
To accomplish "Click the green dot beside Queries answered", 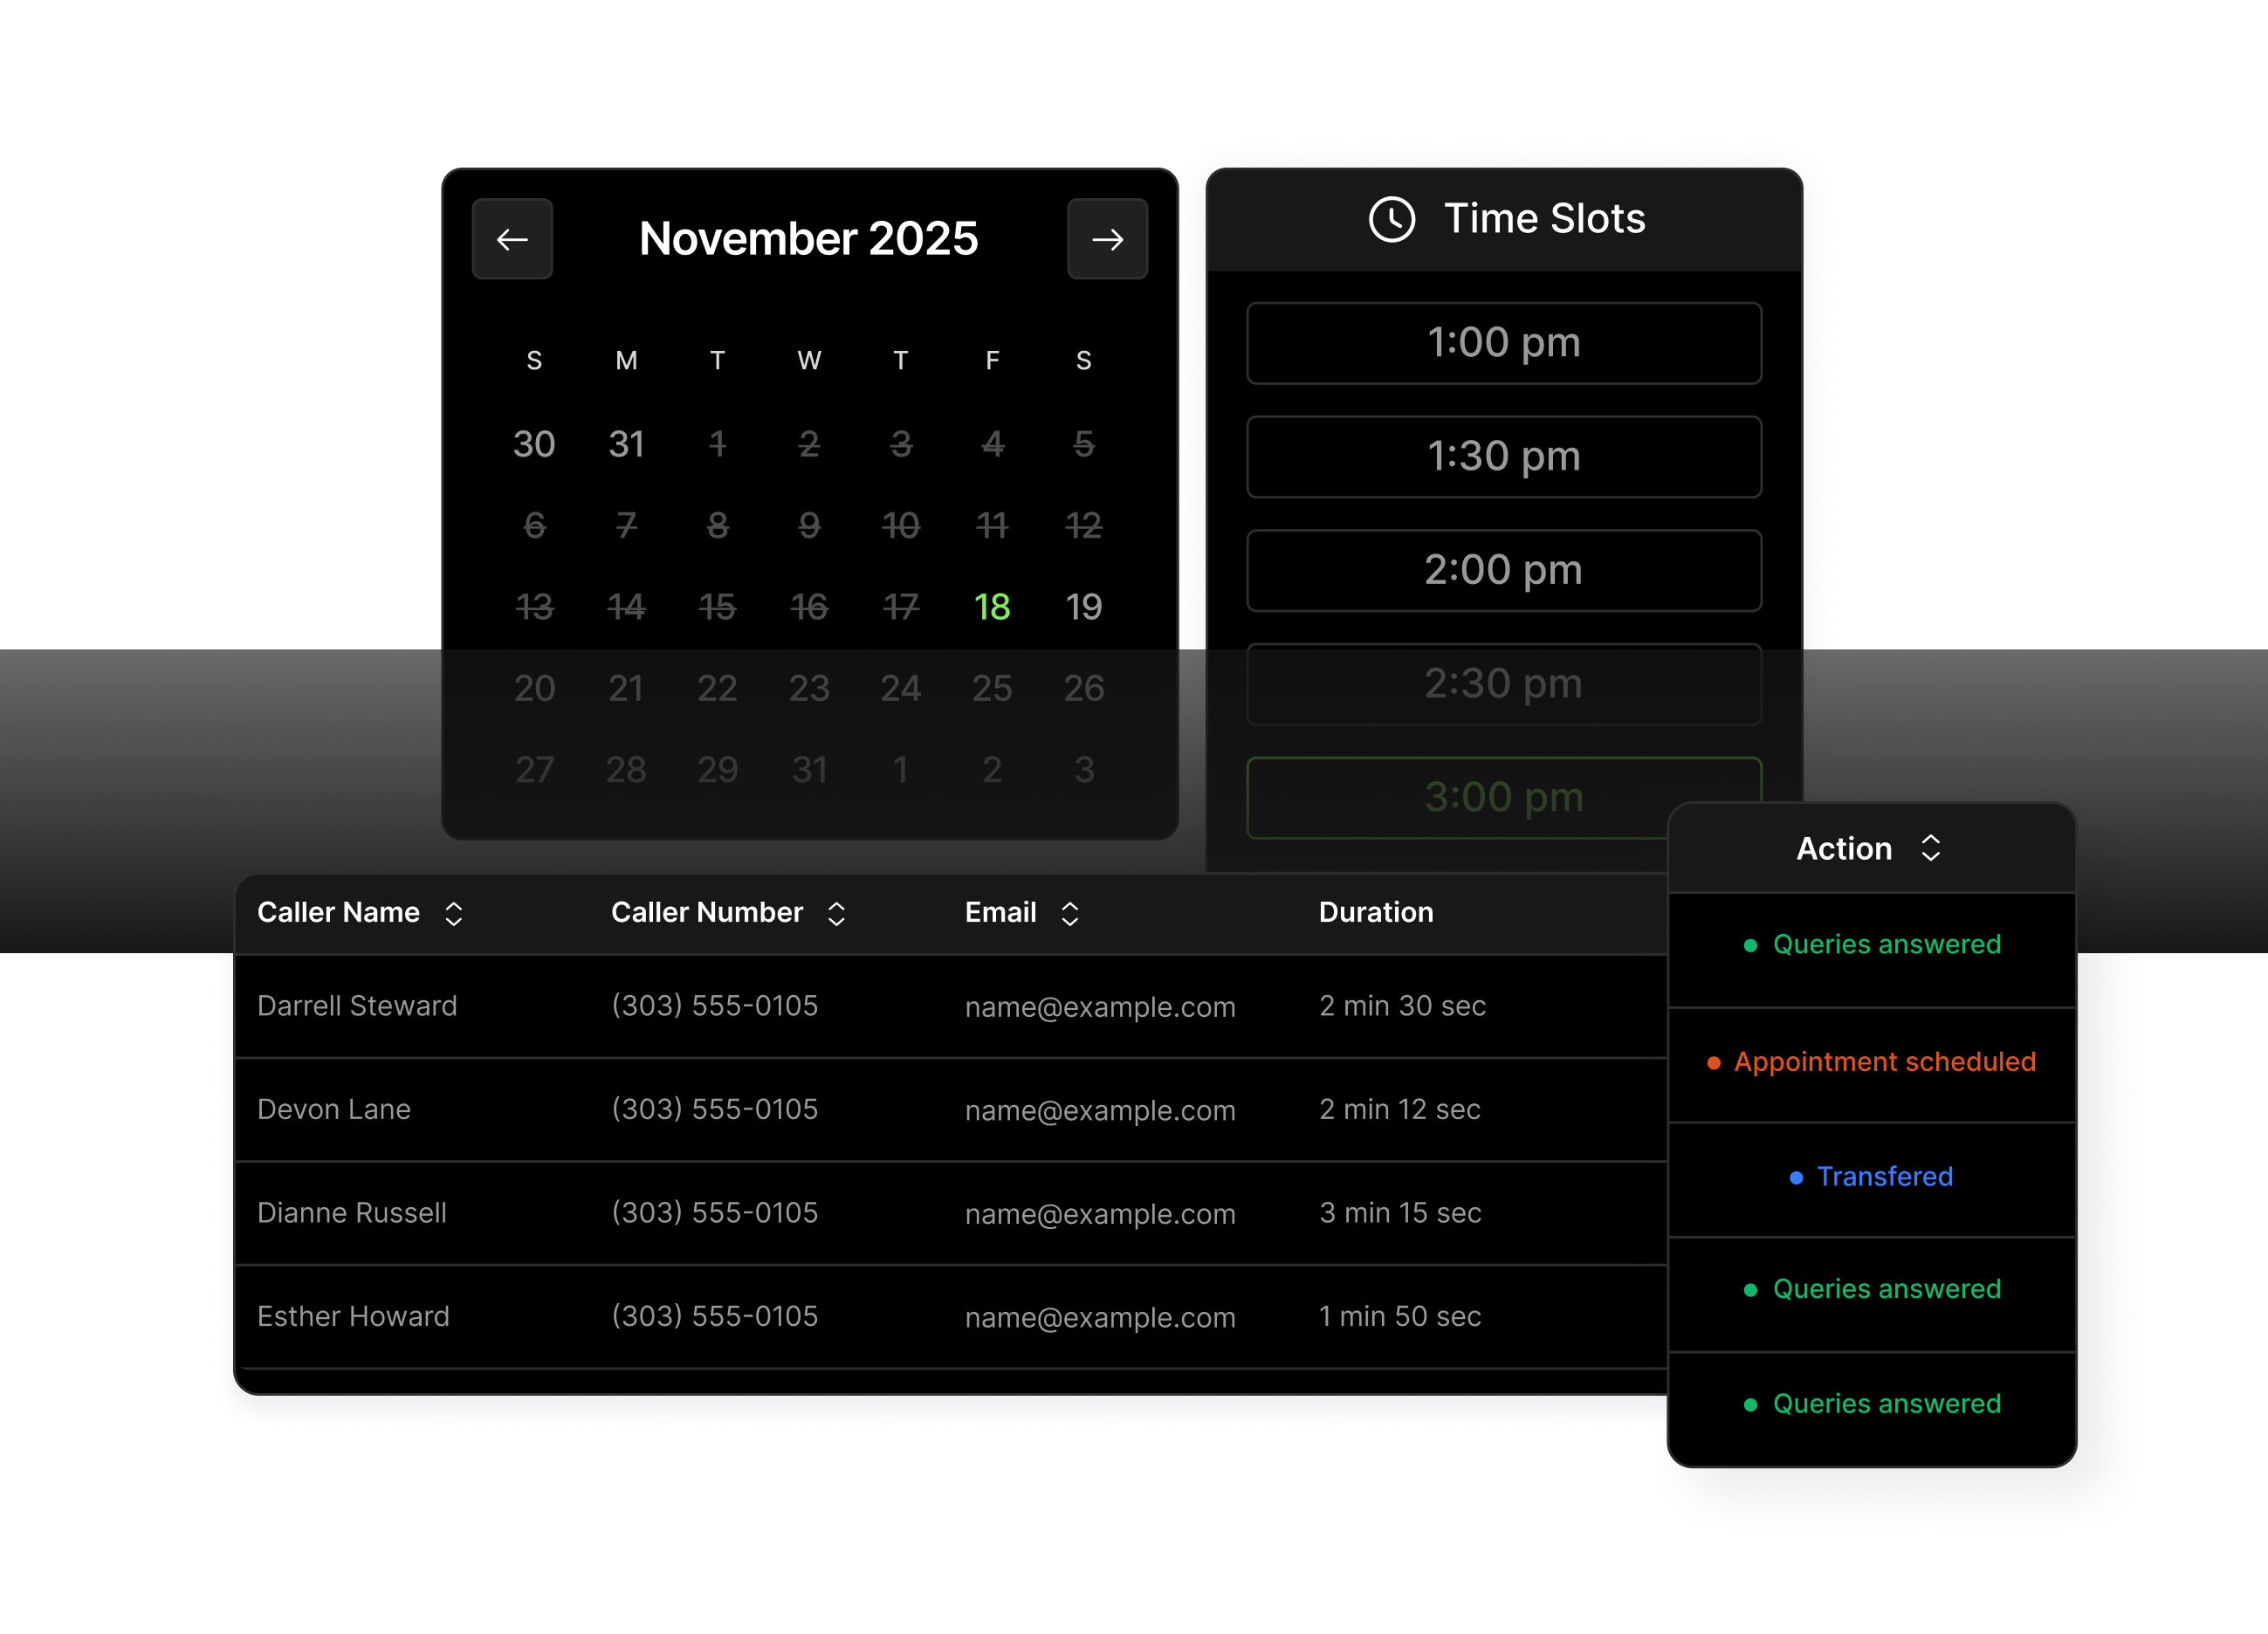I will point(1751,944).
